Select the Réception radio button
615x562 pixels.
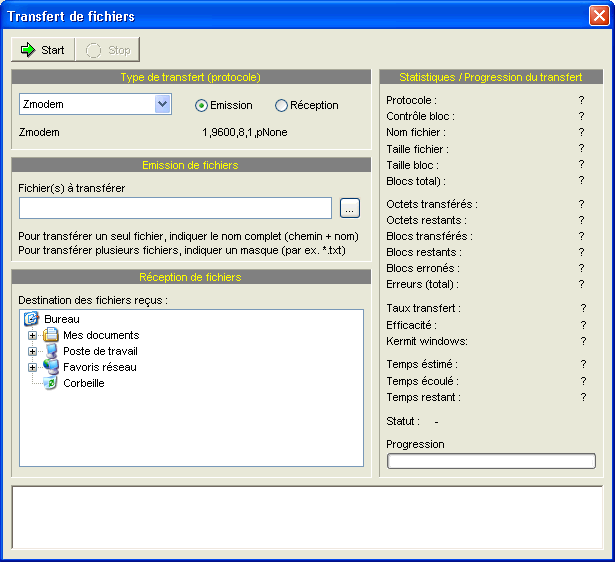(281, 105)
